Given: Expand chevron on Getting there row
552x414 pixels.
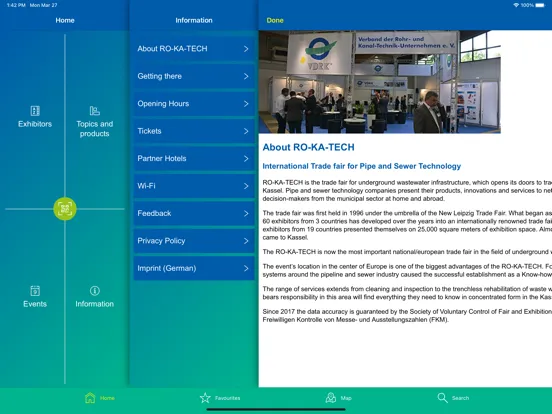Looking at the screenshot, I should click(x=246, y=76).
